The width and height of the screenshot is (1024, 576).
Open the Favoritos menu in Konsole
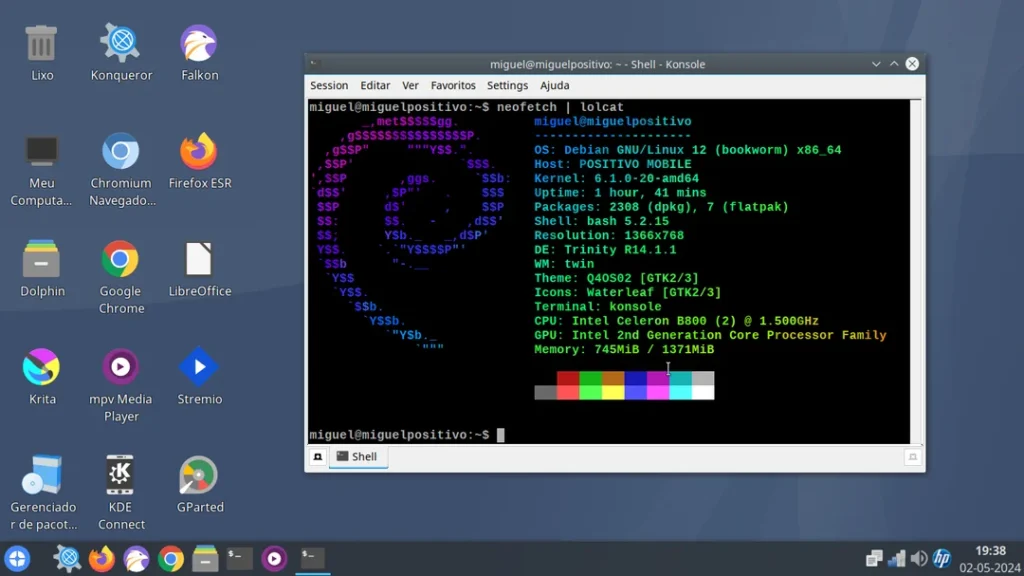[453, 86]
